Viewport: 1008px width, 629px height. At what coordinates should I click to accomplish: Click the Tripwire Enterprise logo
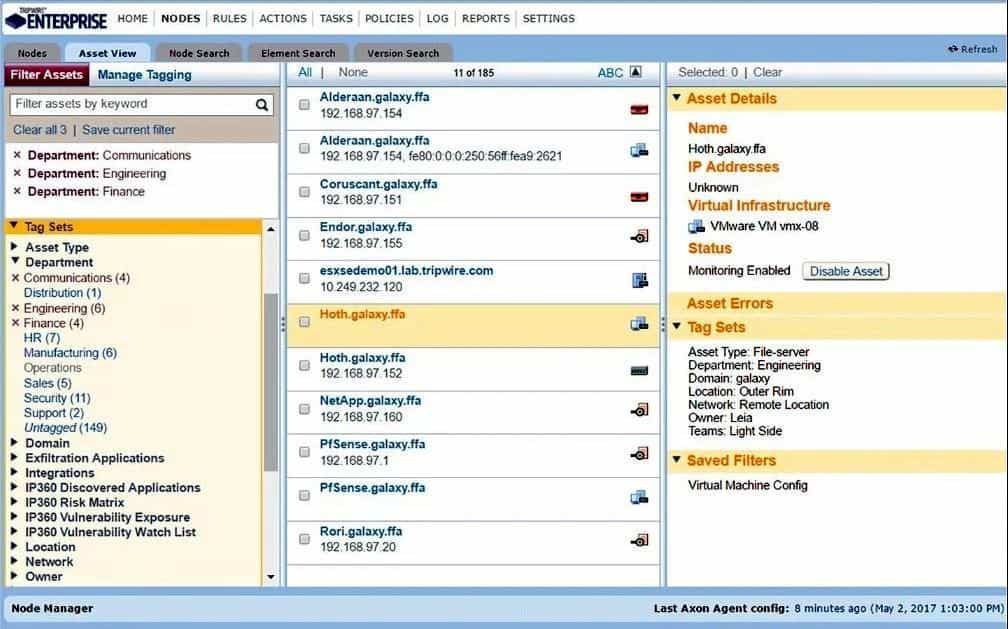coord(55,20)
